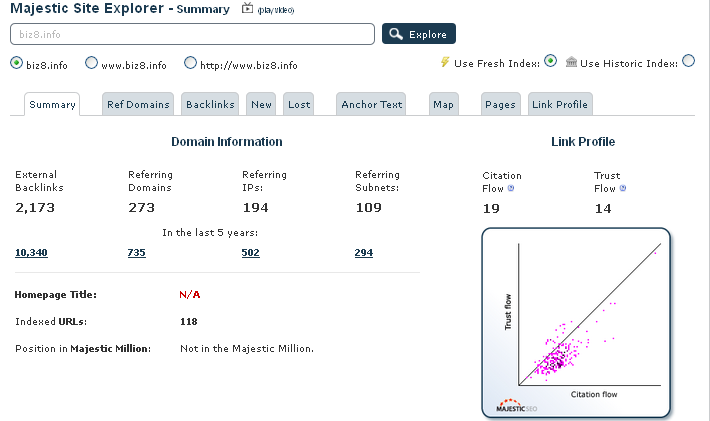Viewport: 710px width, 421px height.
Task: Open the 10,340 backlinks link
Action: point(31,253)
